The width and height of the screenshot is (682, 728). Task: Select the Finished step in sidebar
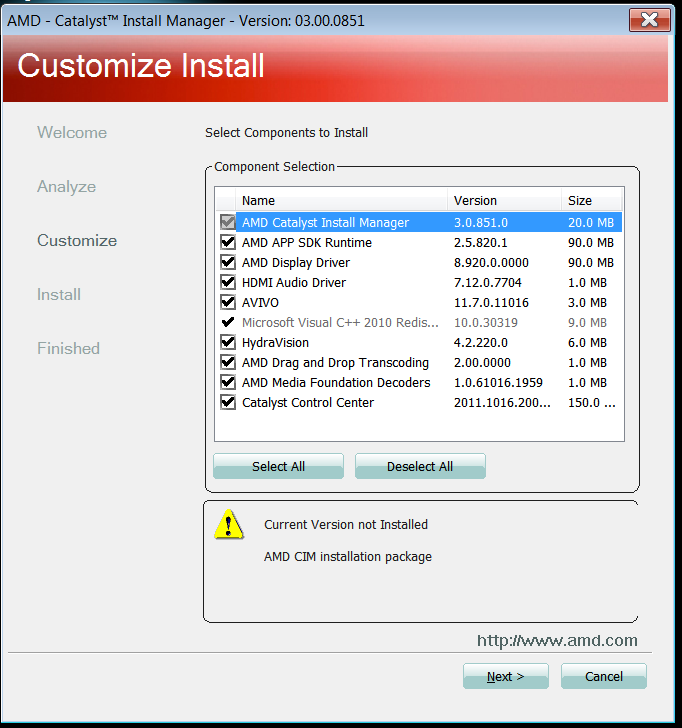pyautogui.click(x=68, y=348)
